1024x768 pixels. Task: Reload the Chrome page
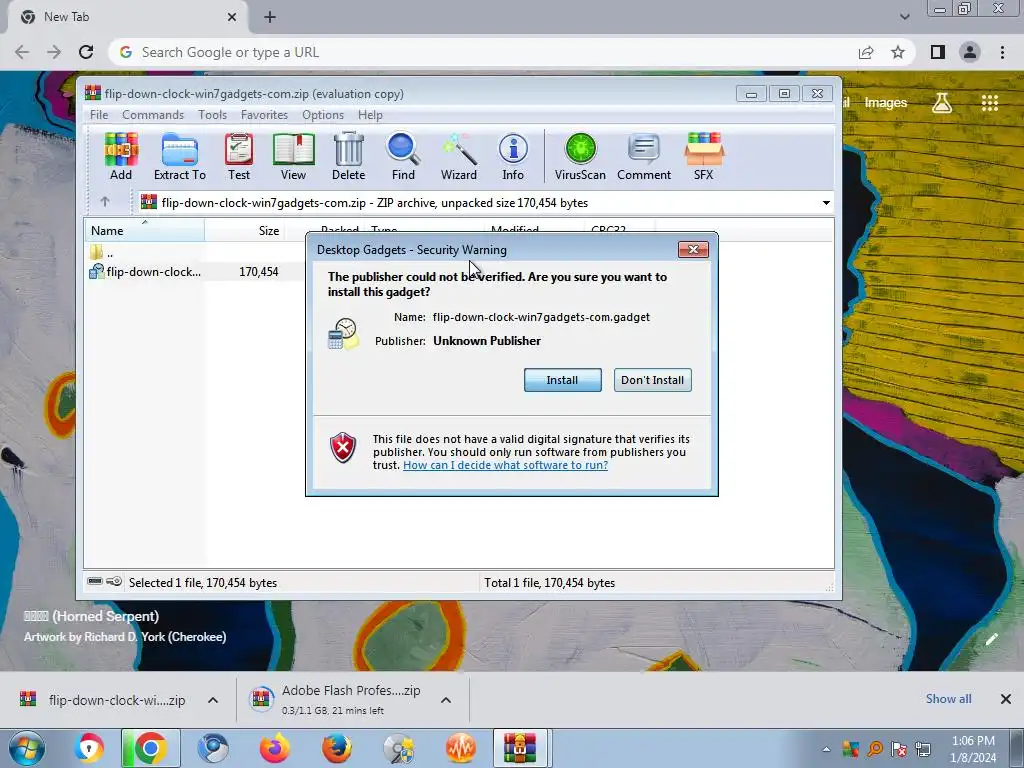coord(86,52)
